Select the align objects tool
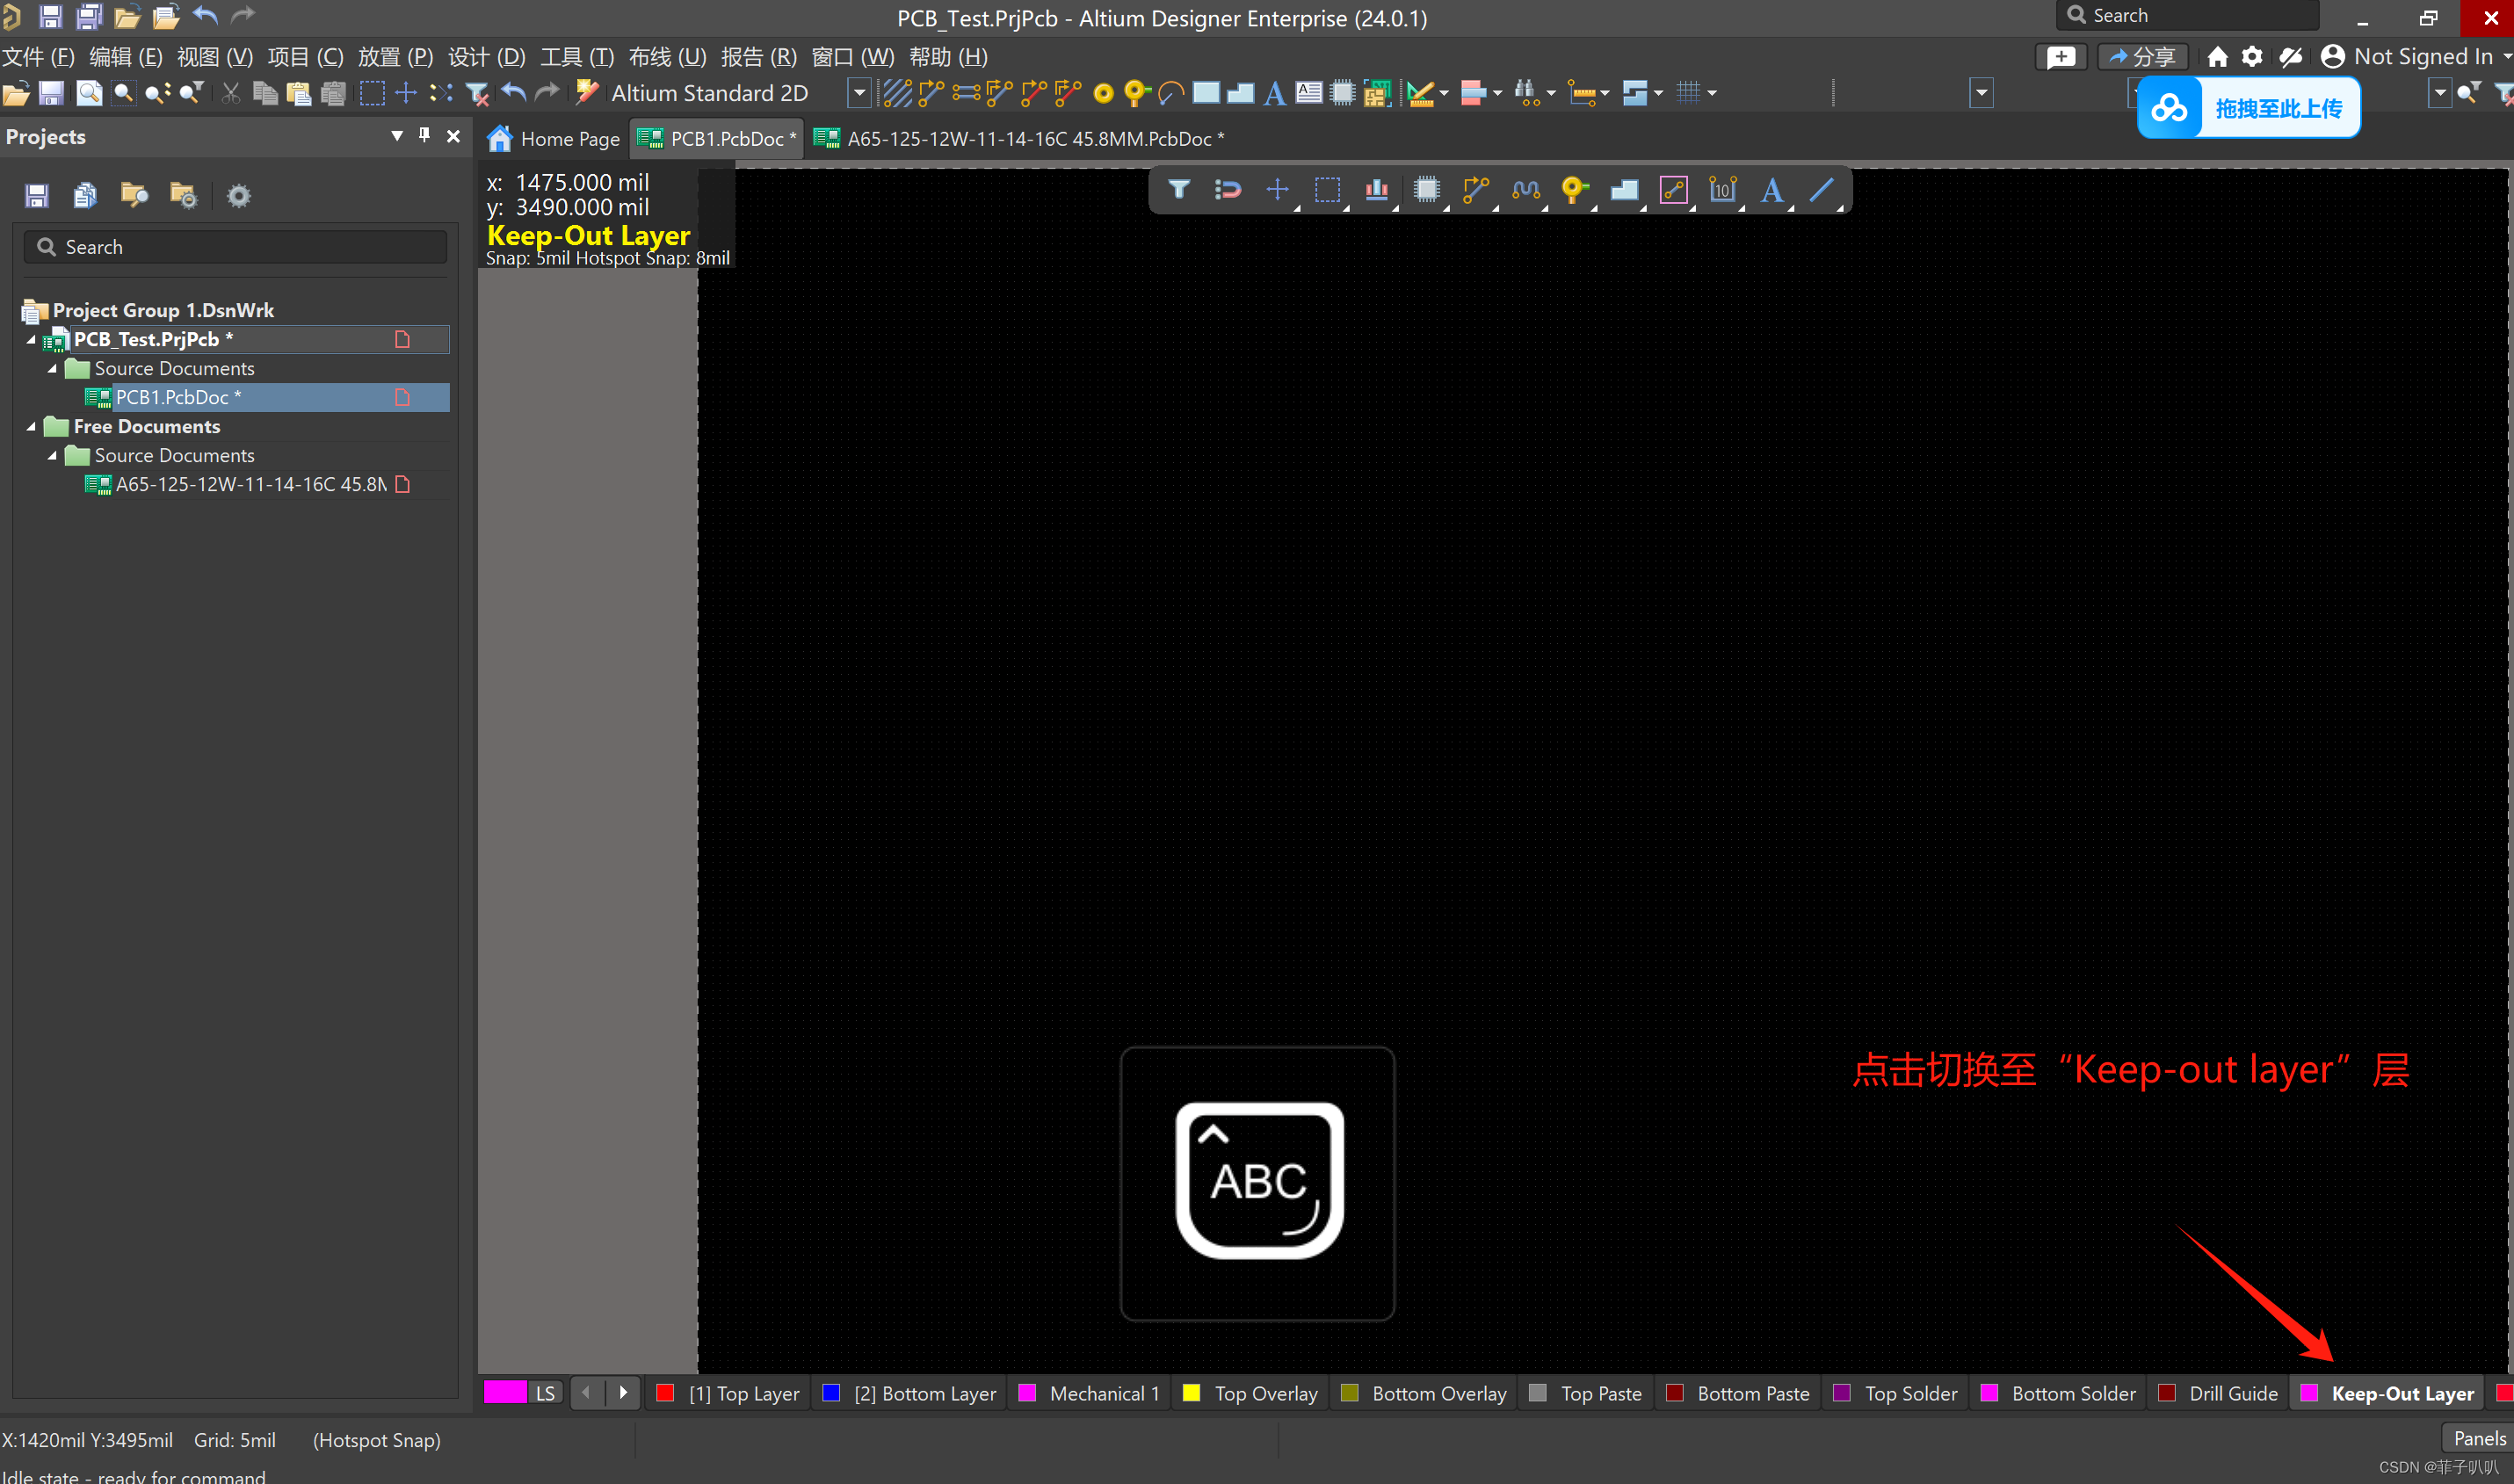This screenshot has width=2514, height=1484. tap(1377, 189)
